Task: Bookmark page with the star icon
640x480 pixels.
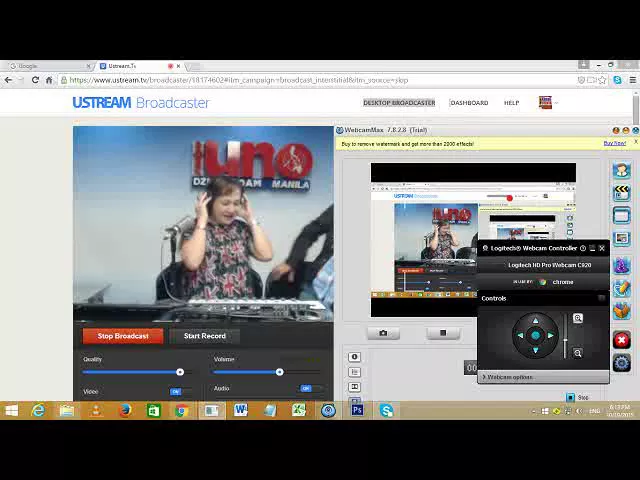Action: click(602, 80)
